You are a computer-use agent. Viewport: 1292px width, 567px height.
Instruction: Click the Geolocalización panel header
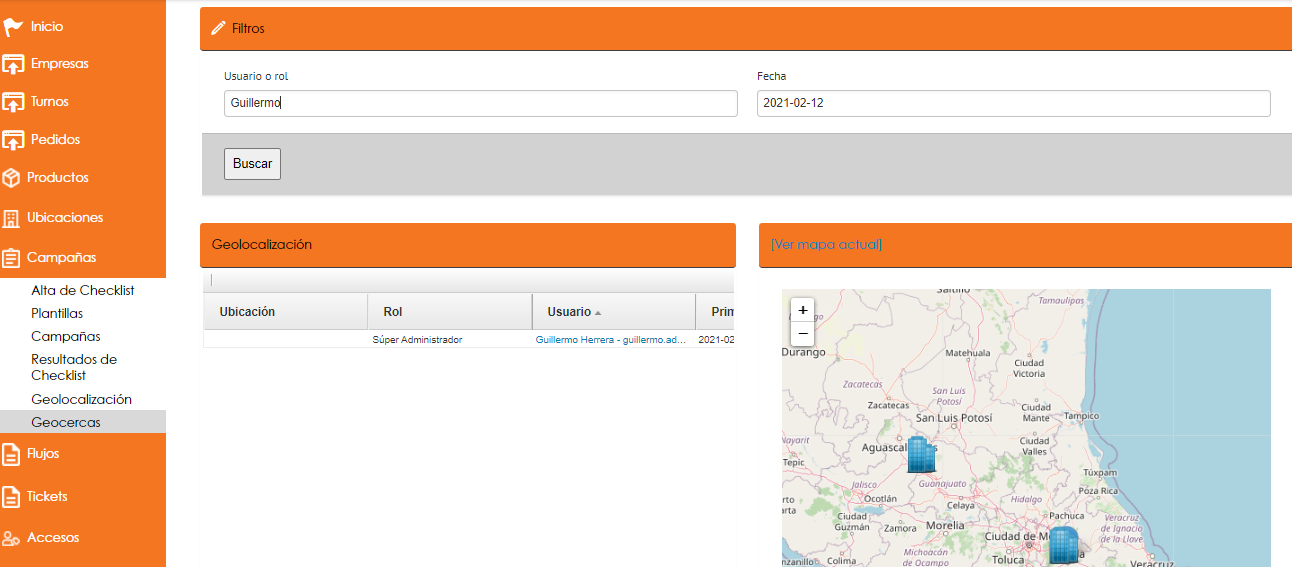[468, 245]
